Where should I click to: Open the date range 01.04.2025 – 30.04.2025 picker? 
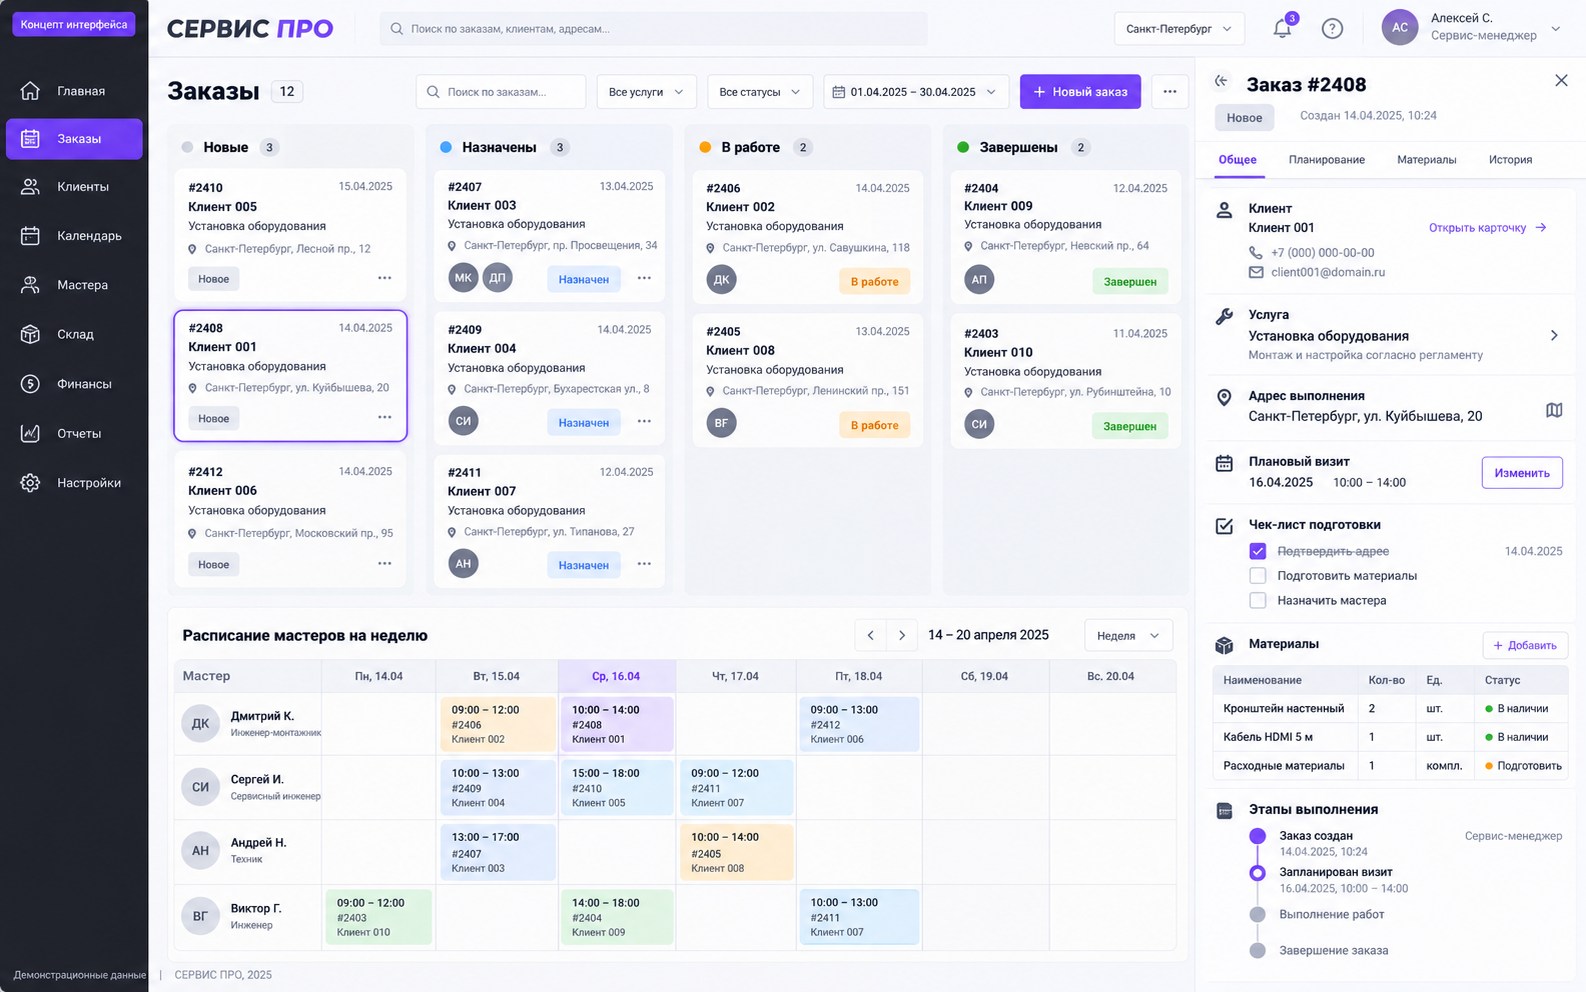[916, 92]
